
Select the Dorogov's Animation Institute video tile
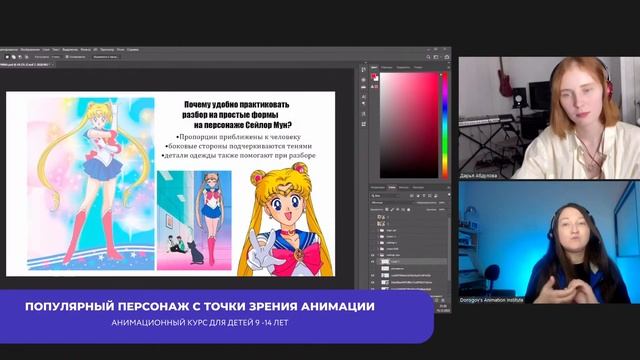click(549, 242)
